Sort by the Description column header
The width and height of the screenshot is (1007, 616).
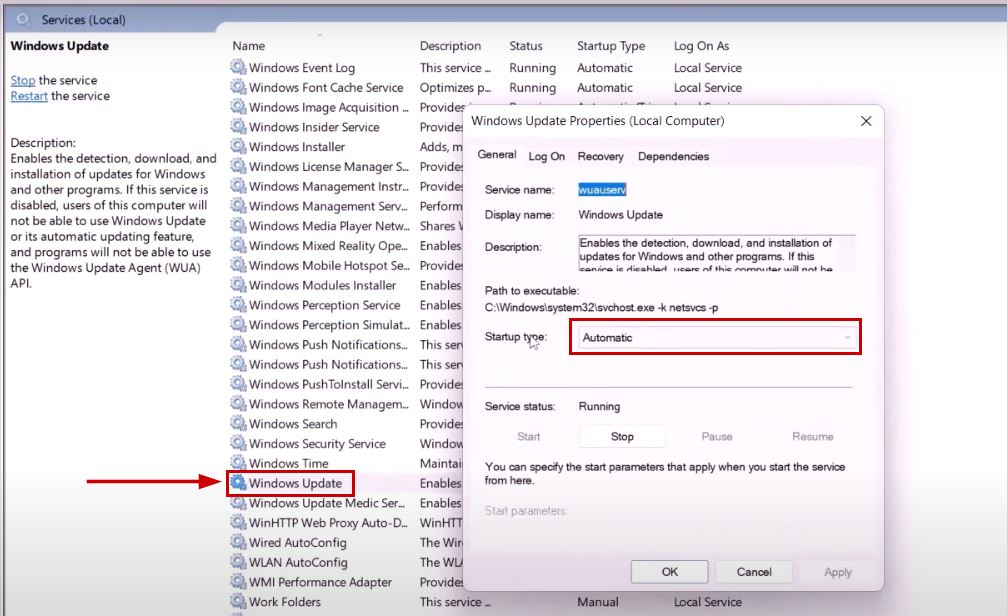click(450, 46)
